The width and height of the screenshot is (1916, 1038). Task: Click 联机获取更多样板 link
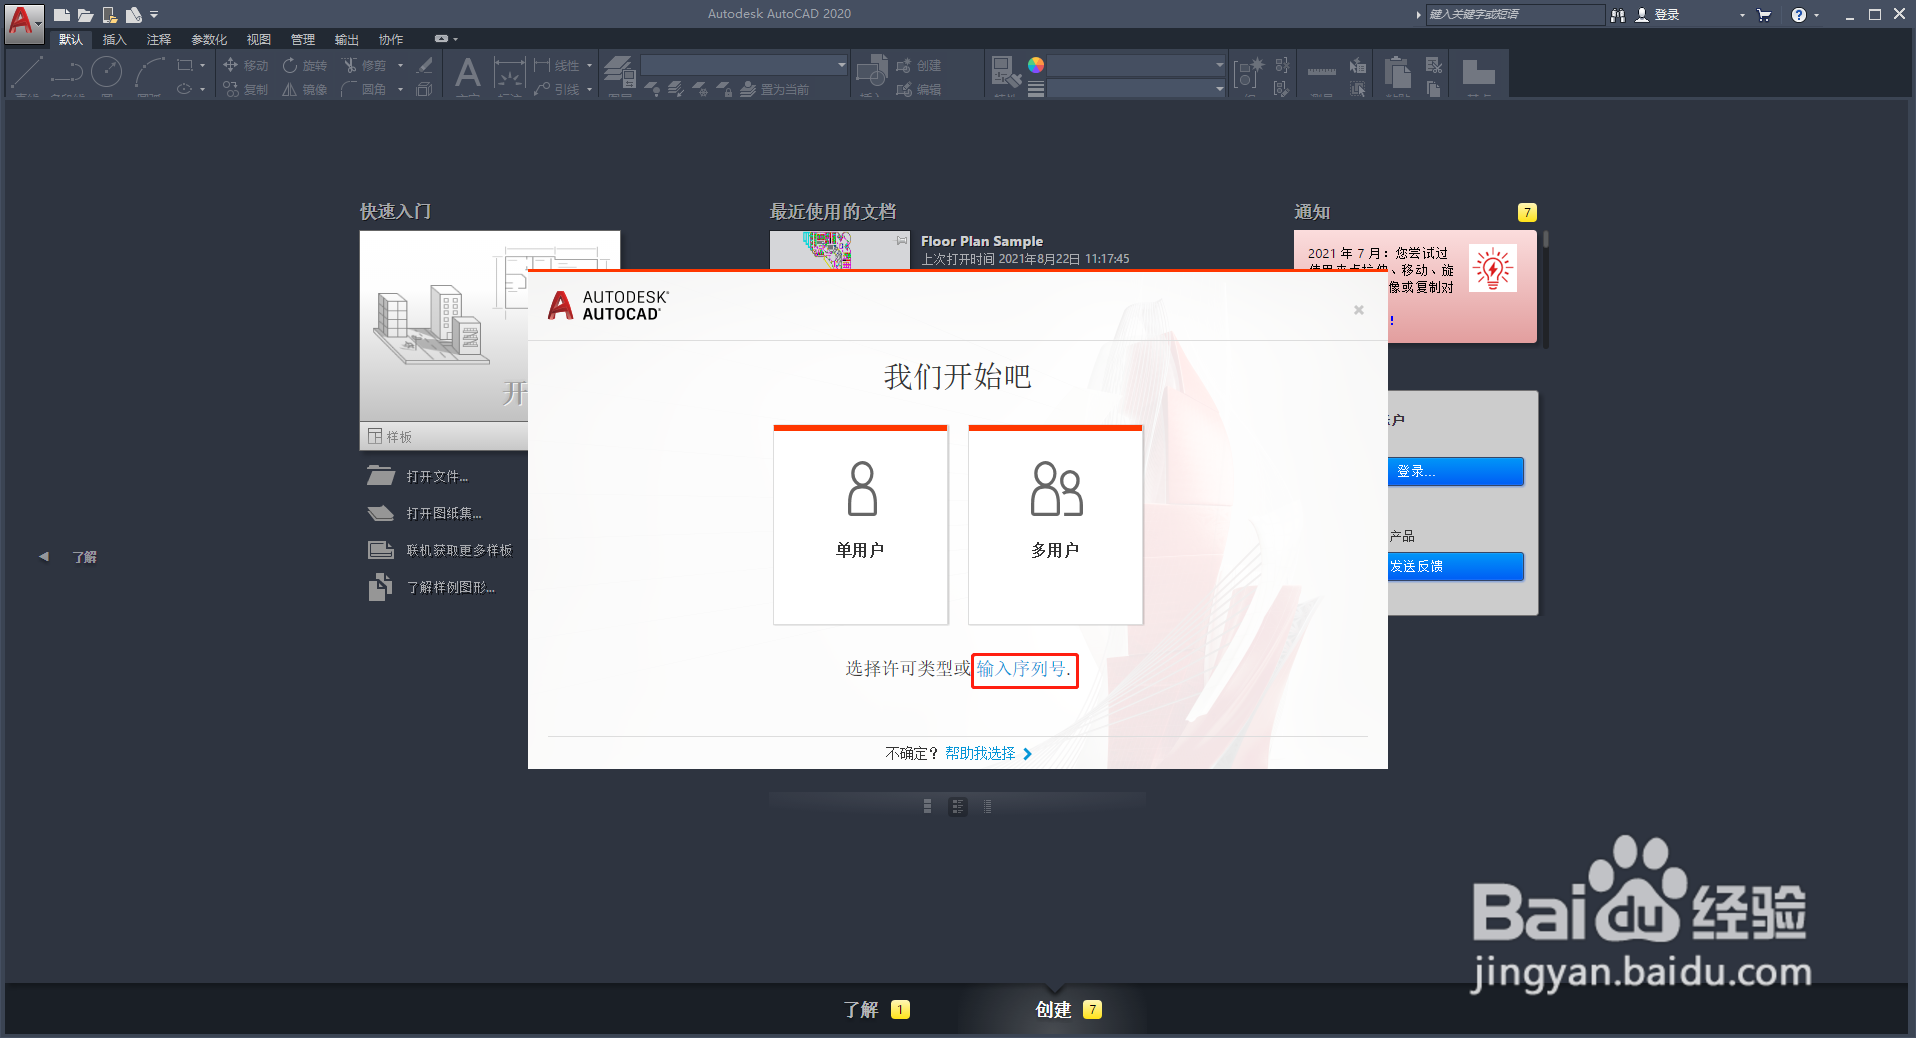pos(440,550)
